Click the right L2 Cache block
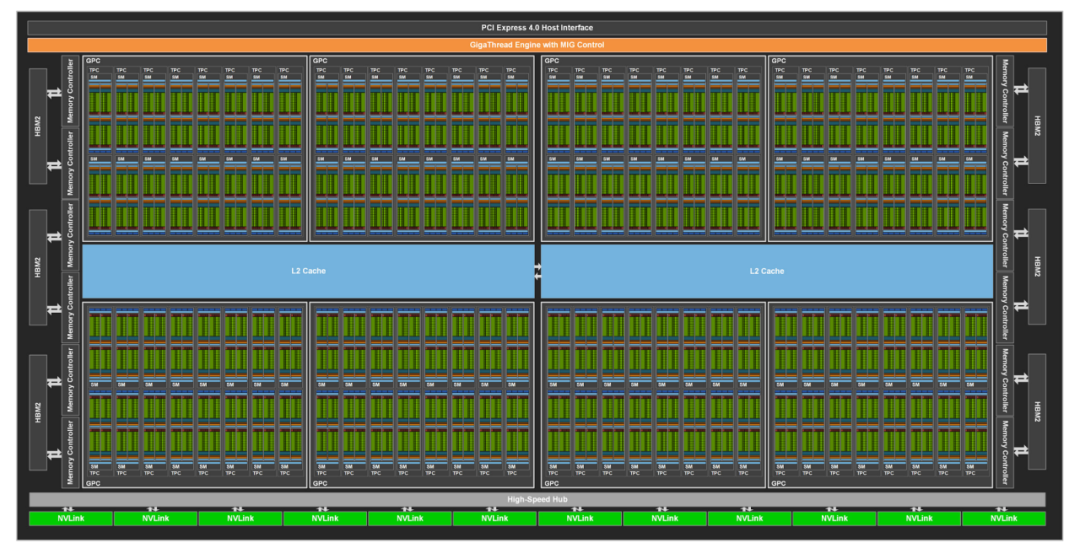The width and height of the screenshot is (1080, 543). tap(767, 271)
